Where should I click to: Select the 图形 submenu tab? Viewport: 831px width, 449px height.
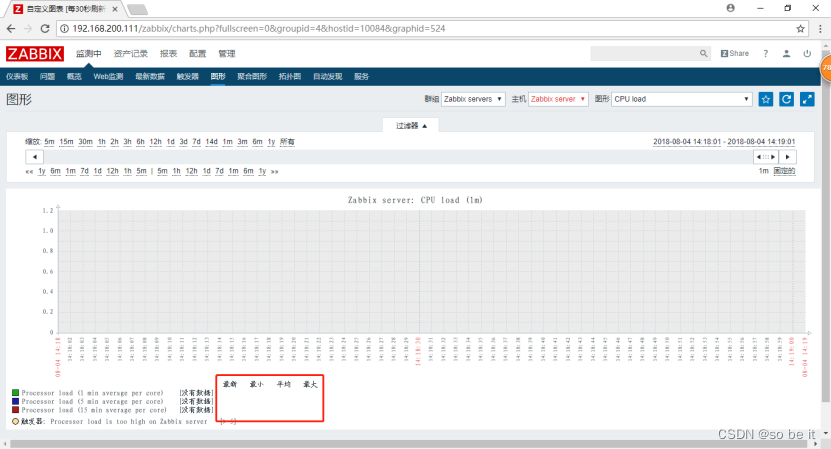click(x=218, y=76)
